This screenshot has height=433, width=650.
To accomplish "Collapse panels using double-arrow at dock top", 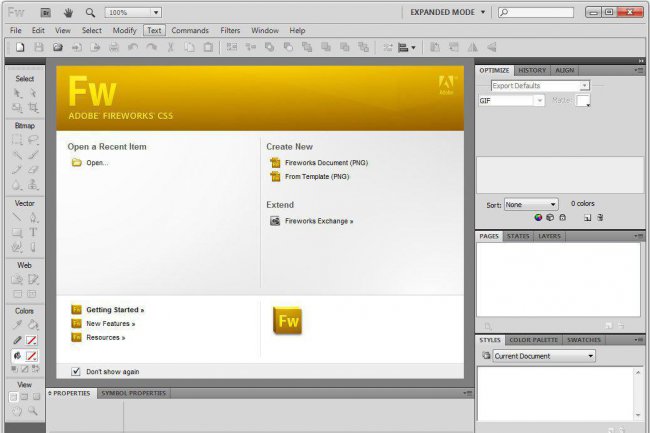I will click(640, 60).
